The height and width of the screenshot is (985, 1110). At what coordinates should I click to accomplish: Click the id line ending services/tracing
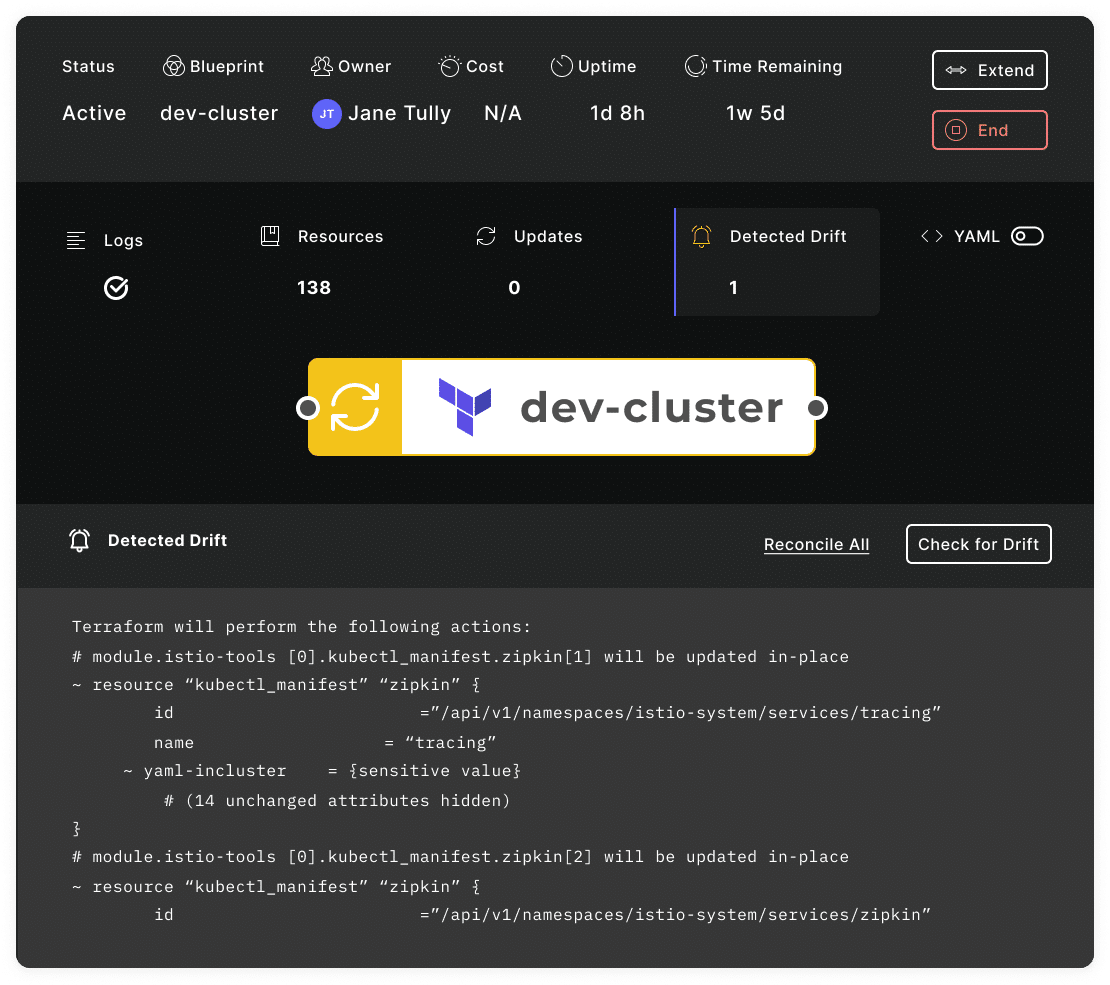(x=547, y=712)
